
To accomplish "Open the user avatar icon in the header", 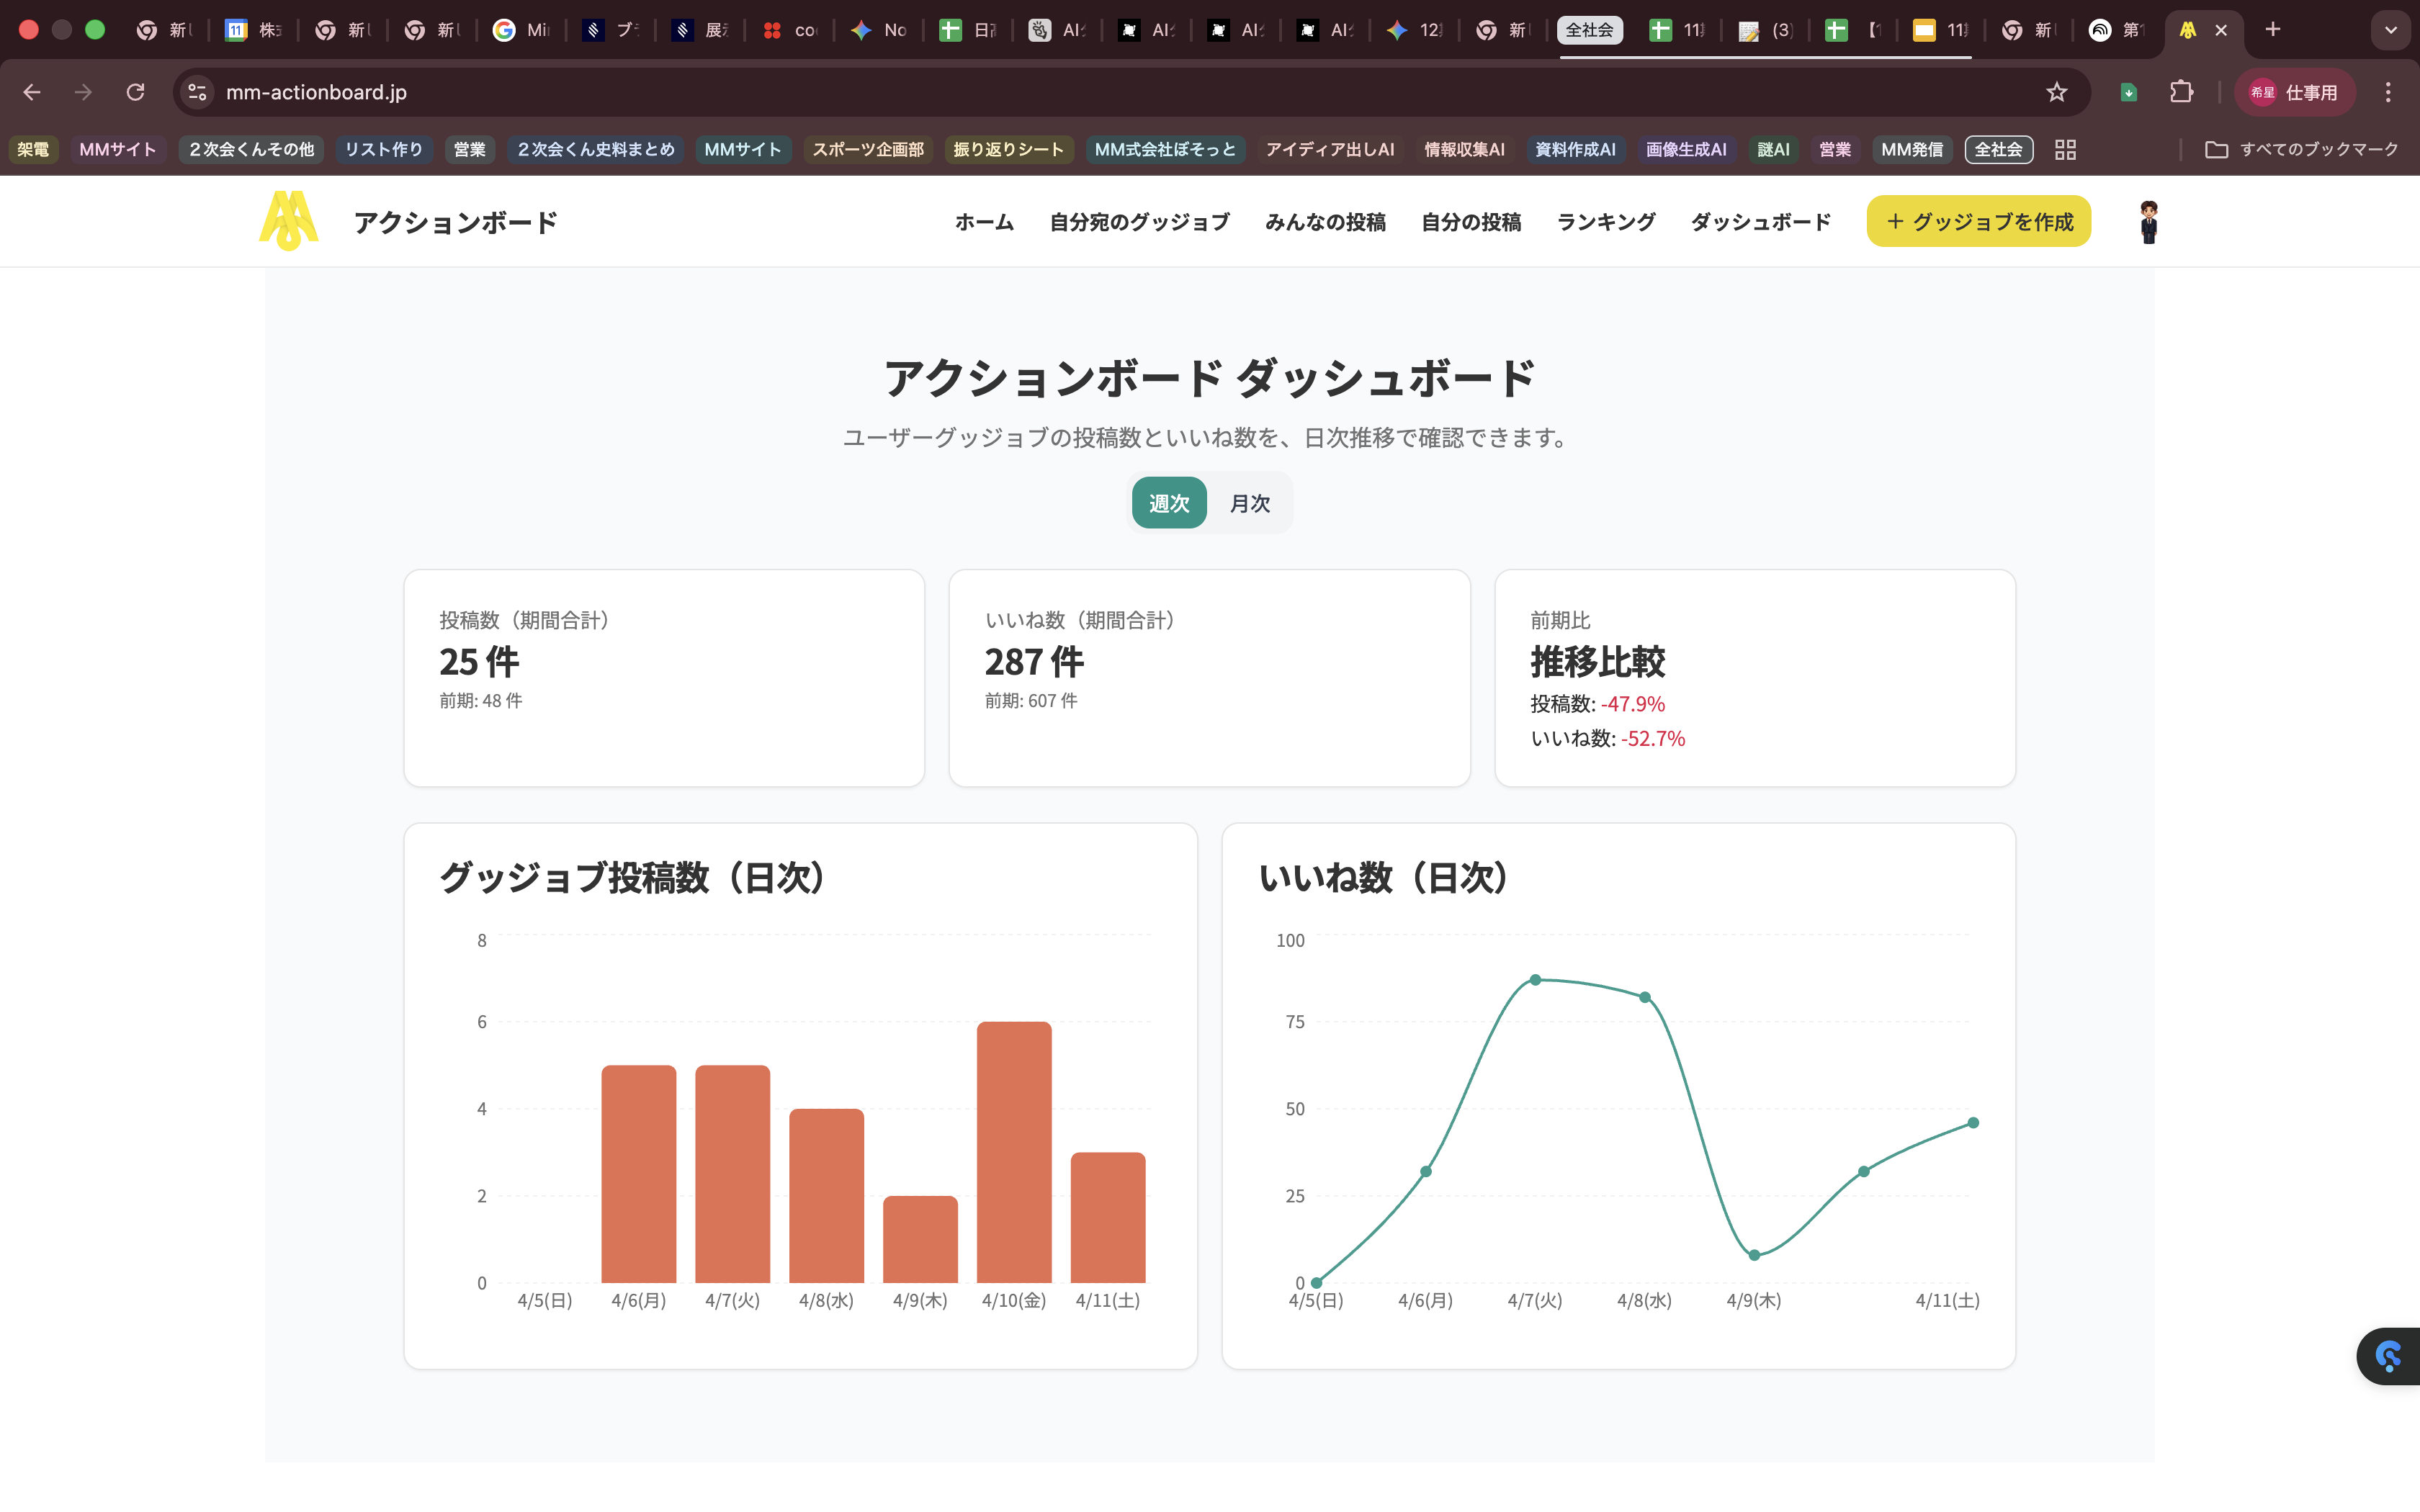I will pos(2148,221).
